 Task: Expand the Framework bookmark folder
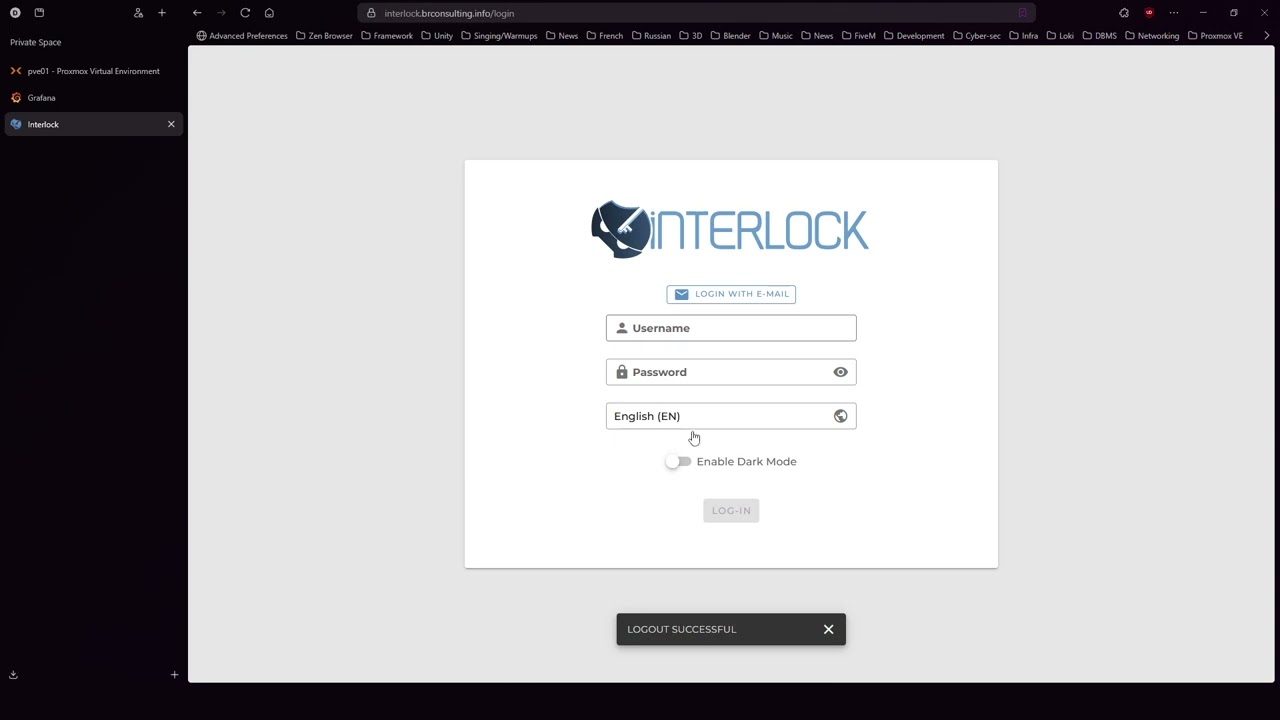point(387,36)
